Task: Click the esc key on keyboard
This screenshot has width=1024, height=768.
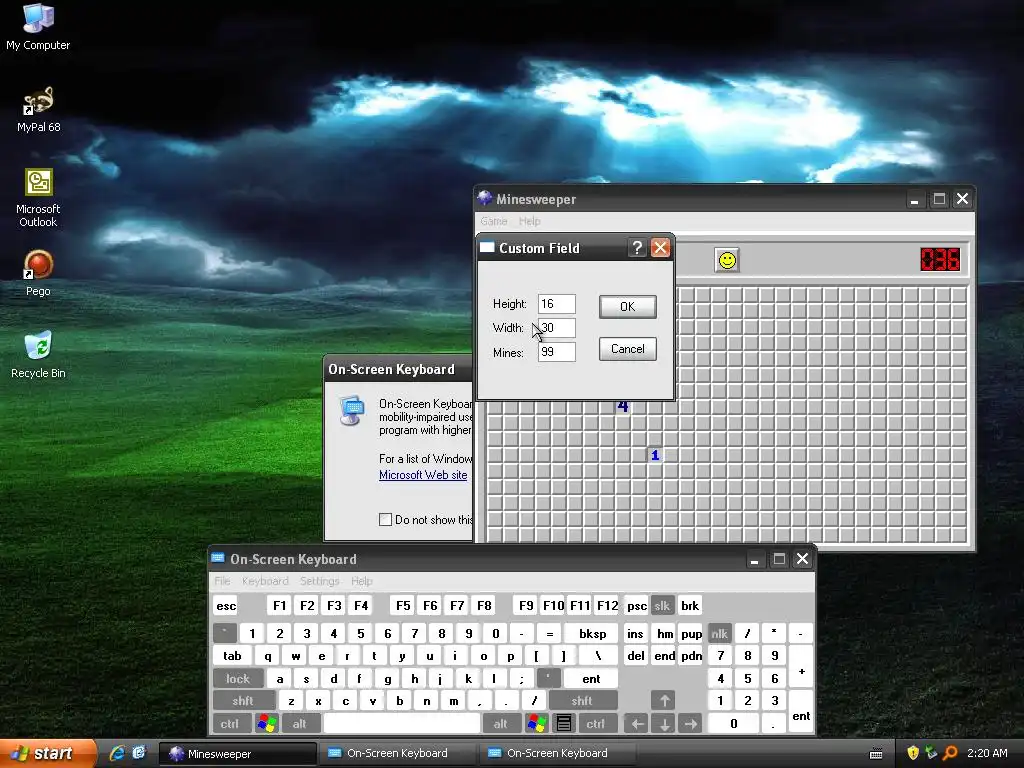Action: pyautogui.click(x=226, y=606)
